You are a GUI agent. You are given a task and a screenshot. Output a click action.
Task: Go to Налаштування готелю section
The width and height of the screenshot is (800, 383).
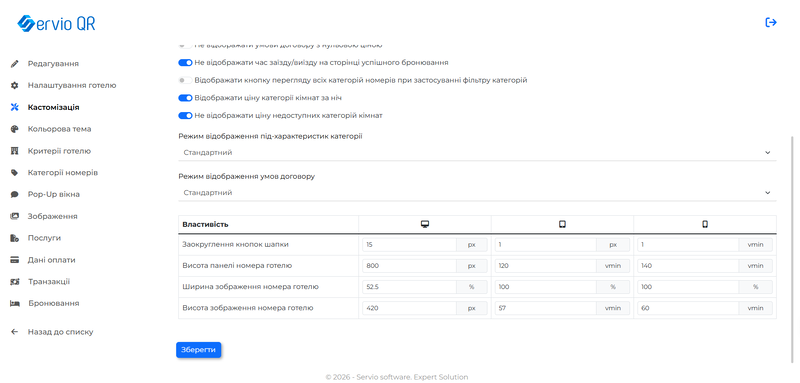click(x=72, y=86)
